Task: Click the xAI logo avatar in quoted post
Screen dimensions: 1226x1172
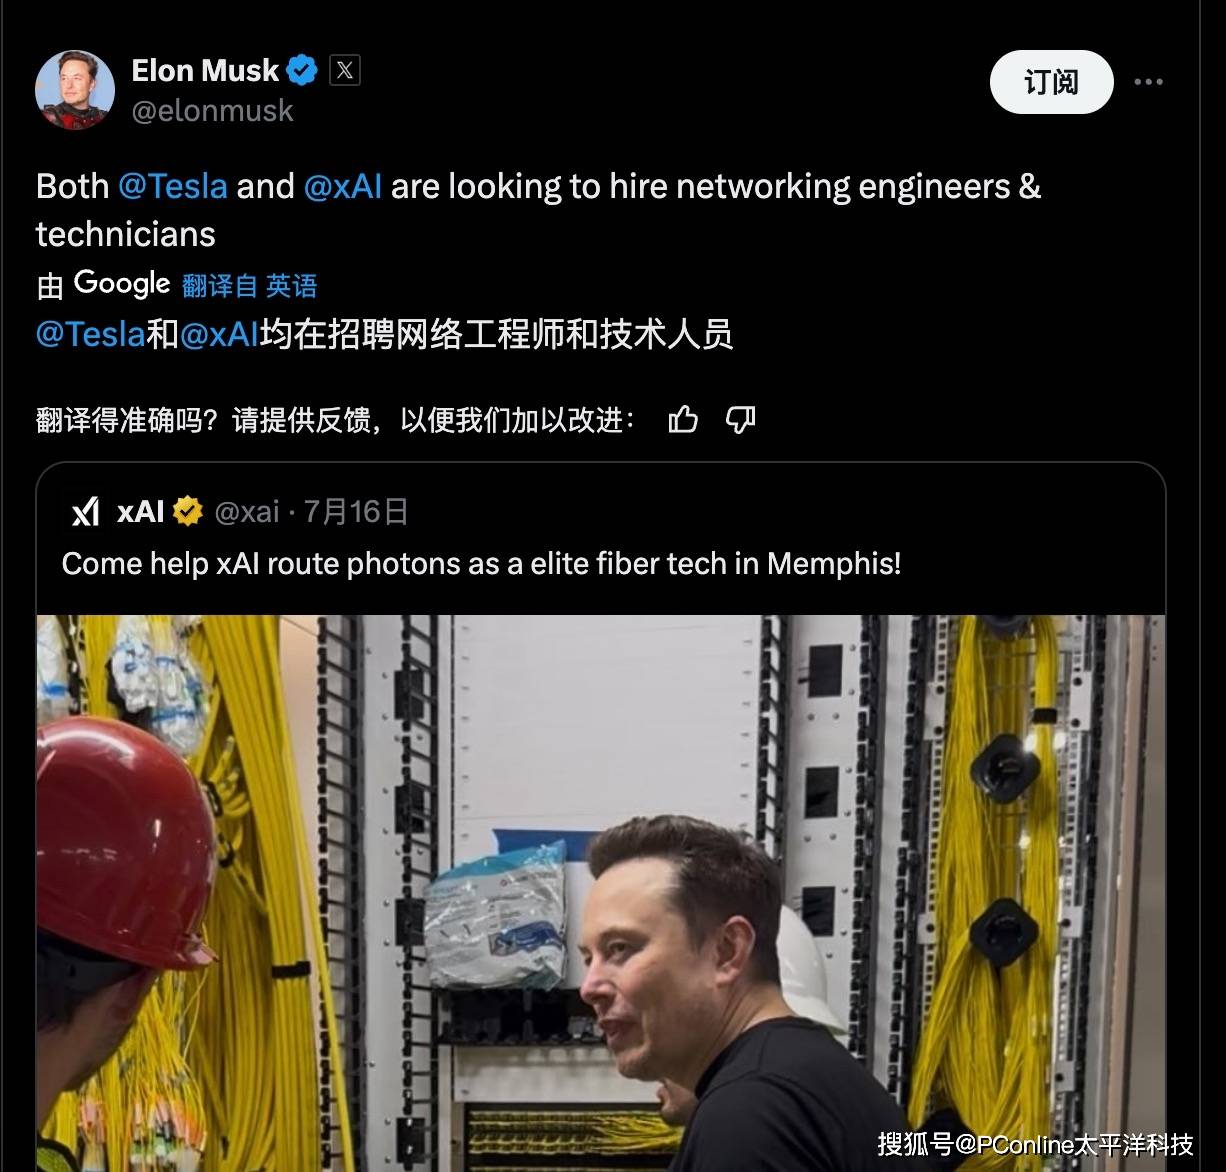Action: point(86,511)
